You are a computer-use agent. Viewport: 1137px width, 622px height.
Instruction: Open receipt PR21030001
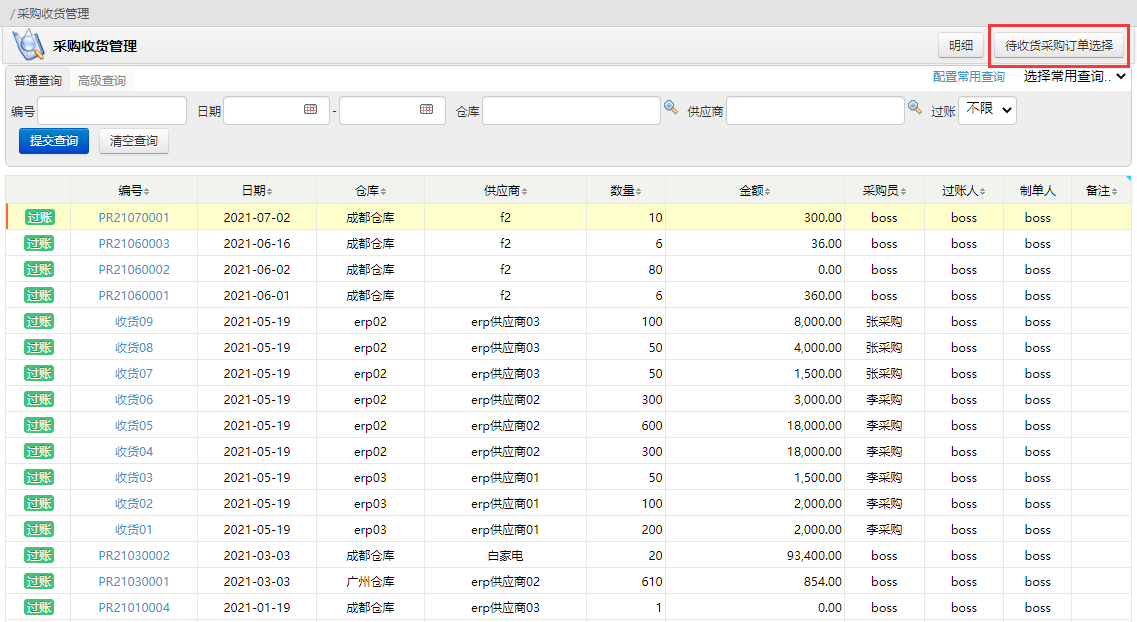click(134, 582)
